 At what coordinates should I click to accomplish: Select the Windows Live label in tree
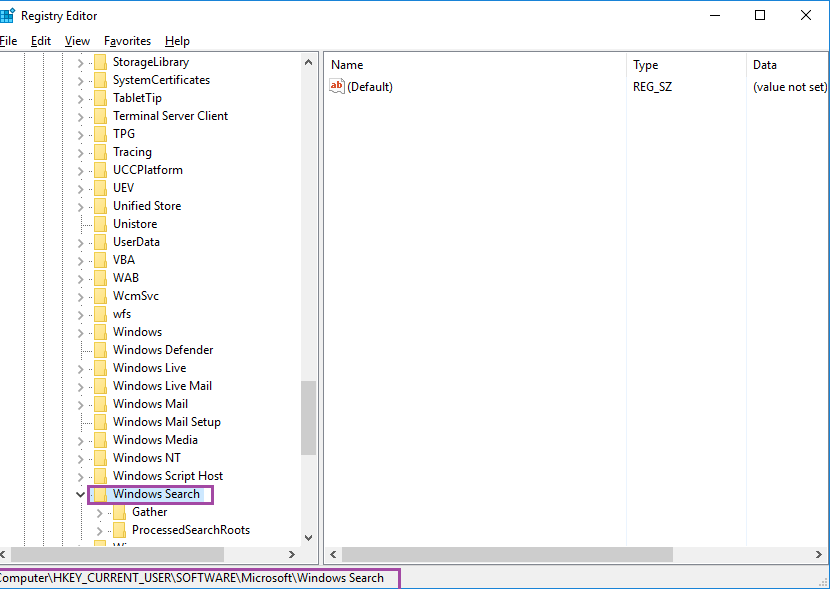click(149, 368)
